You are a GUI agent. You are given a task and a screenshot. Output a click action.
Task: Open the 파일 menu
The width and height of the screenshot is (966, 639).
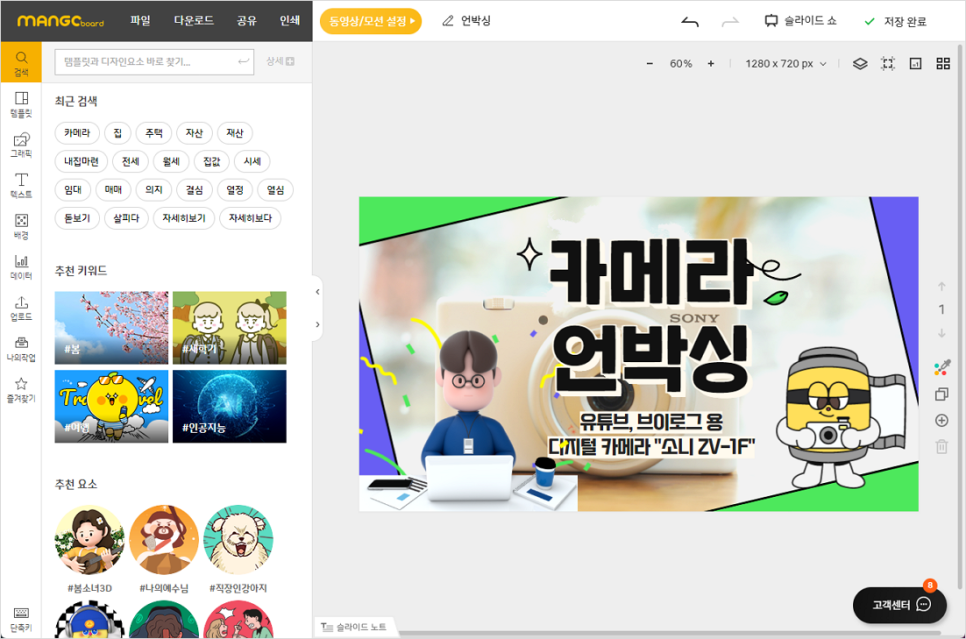pos(140,20)
